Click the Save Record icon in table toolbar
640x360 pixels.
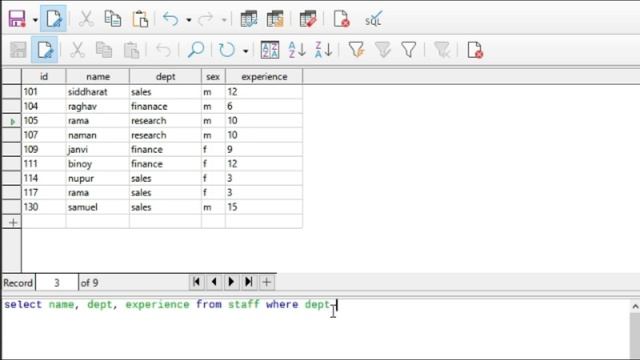click(x=18, y=50)
